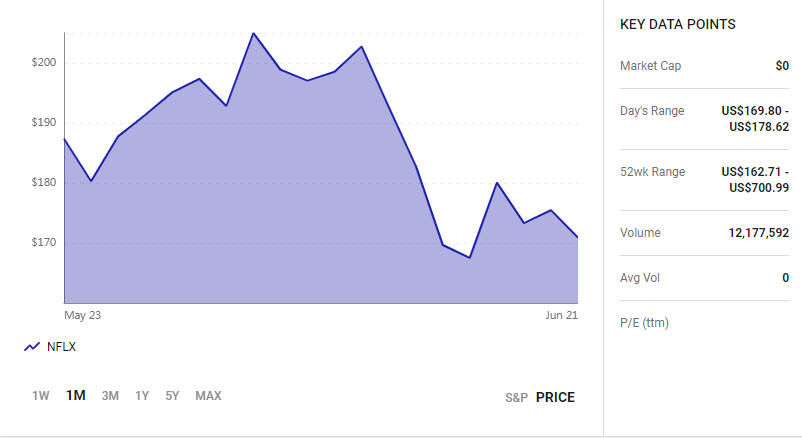Click the P/E (ttm) label

click(x=644, y=323)
